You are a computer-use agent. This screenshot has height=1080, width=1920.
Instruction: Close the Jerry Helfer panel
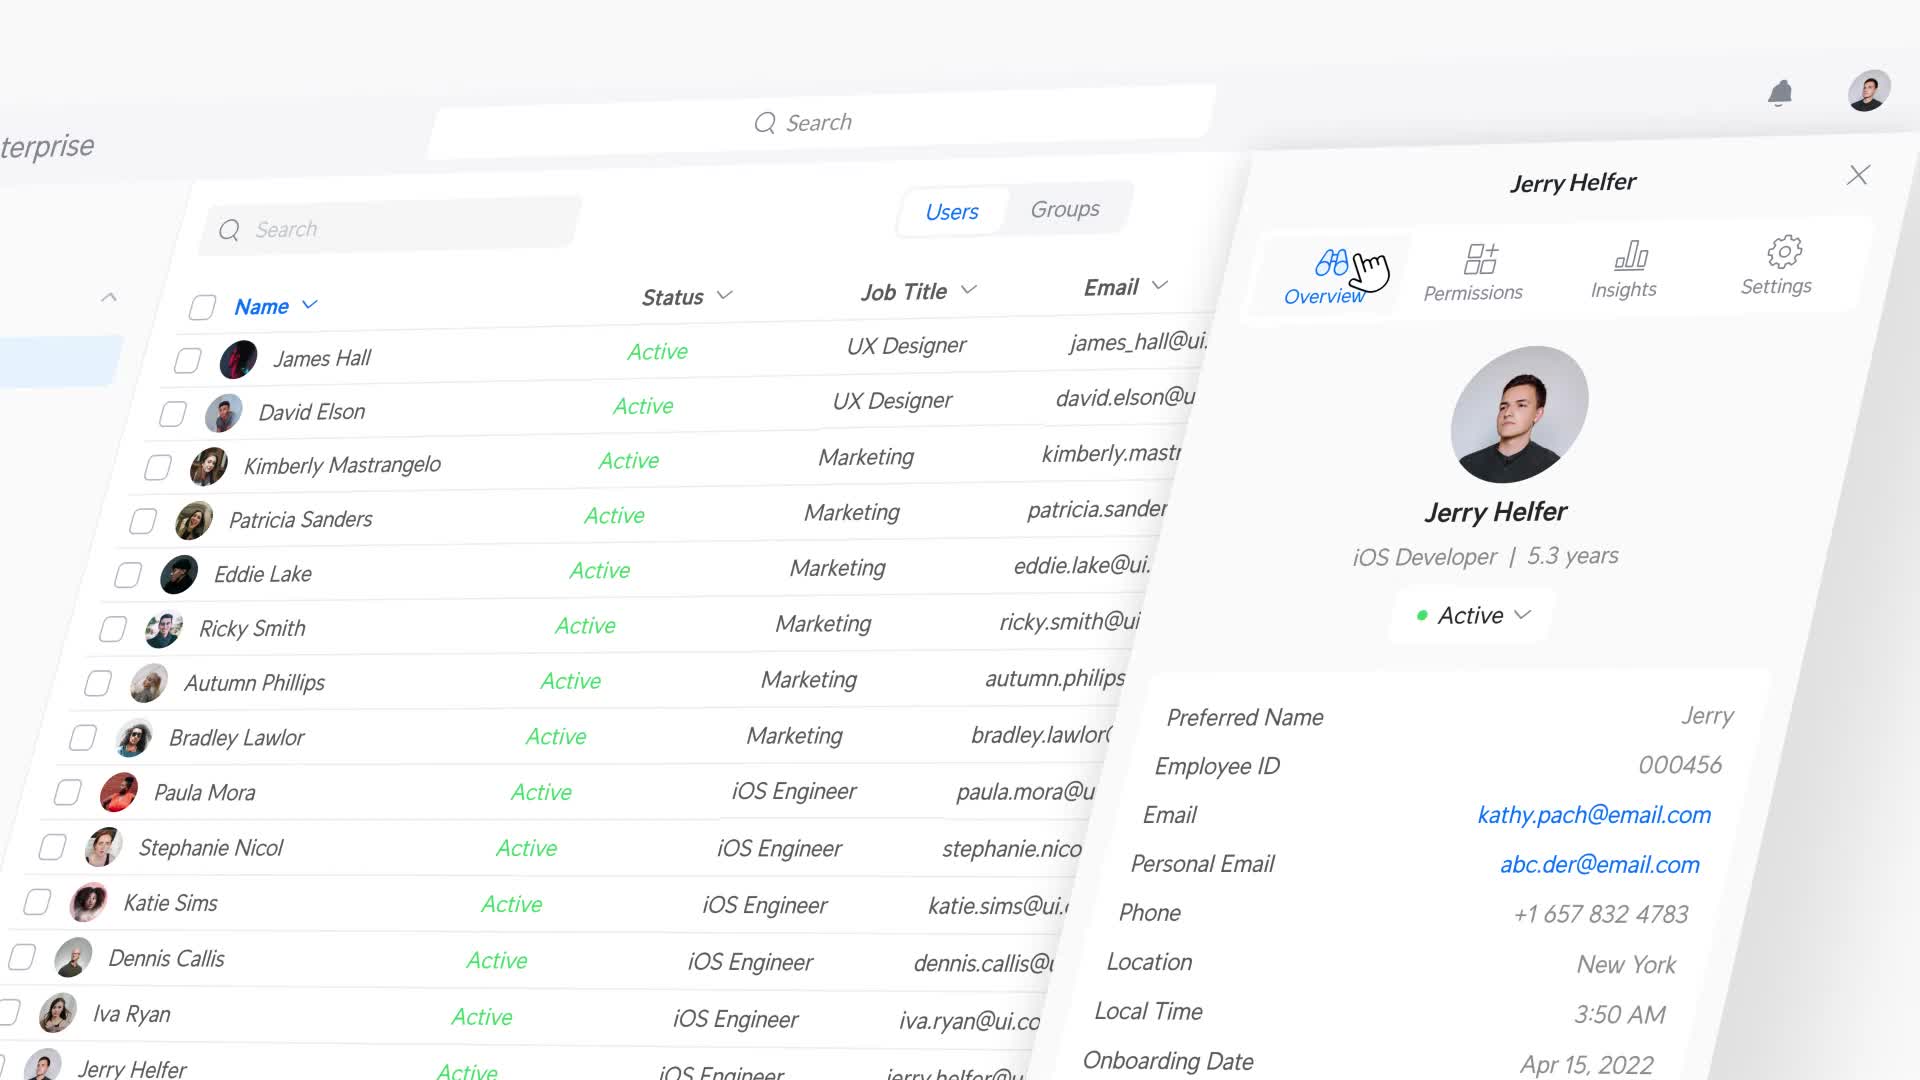[1858, 175]
